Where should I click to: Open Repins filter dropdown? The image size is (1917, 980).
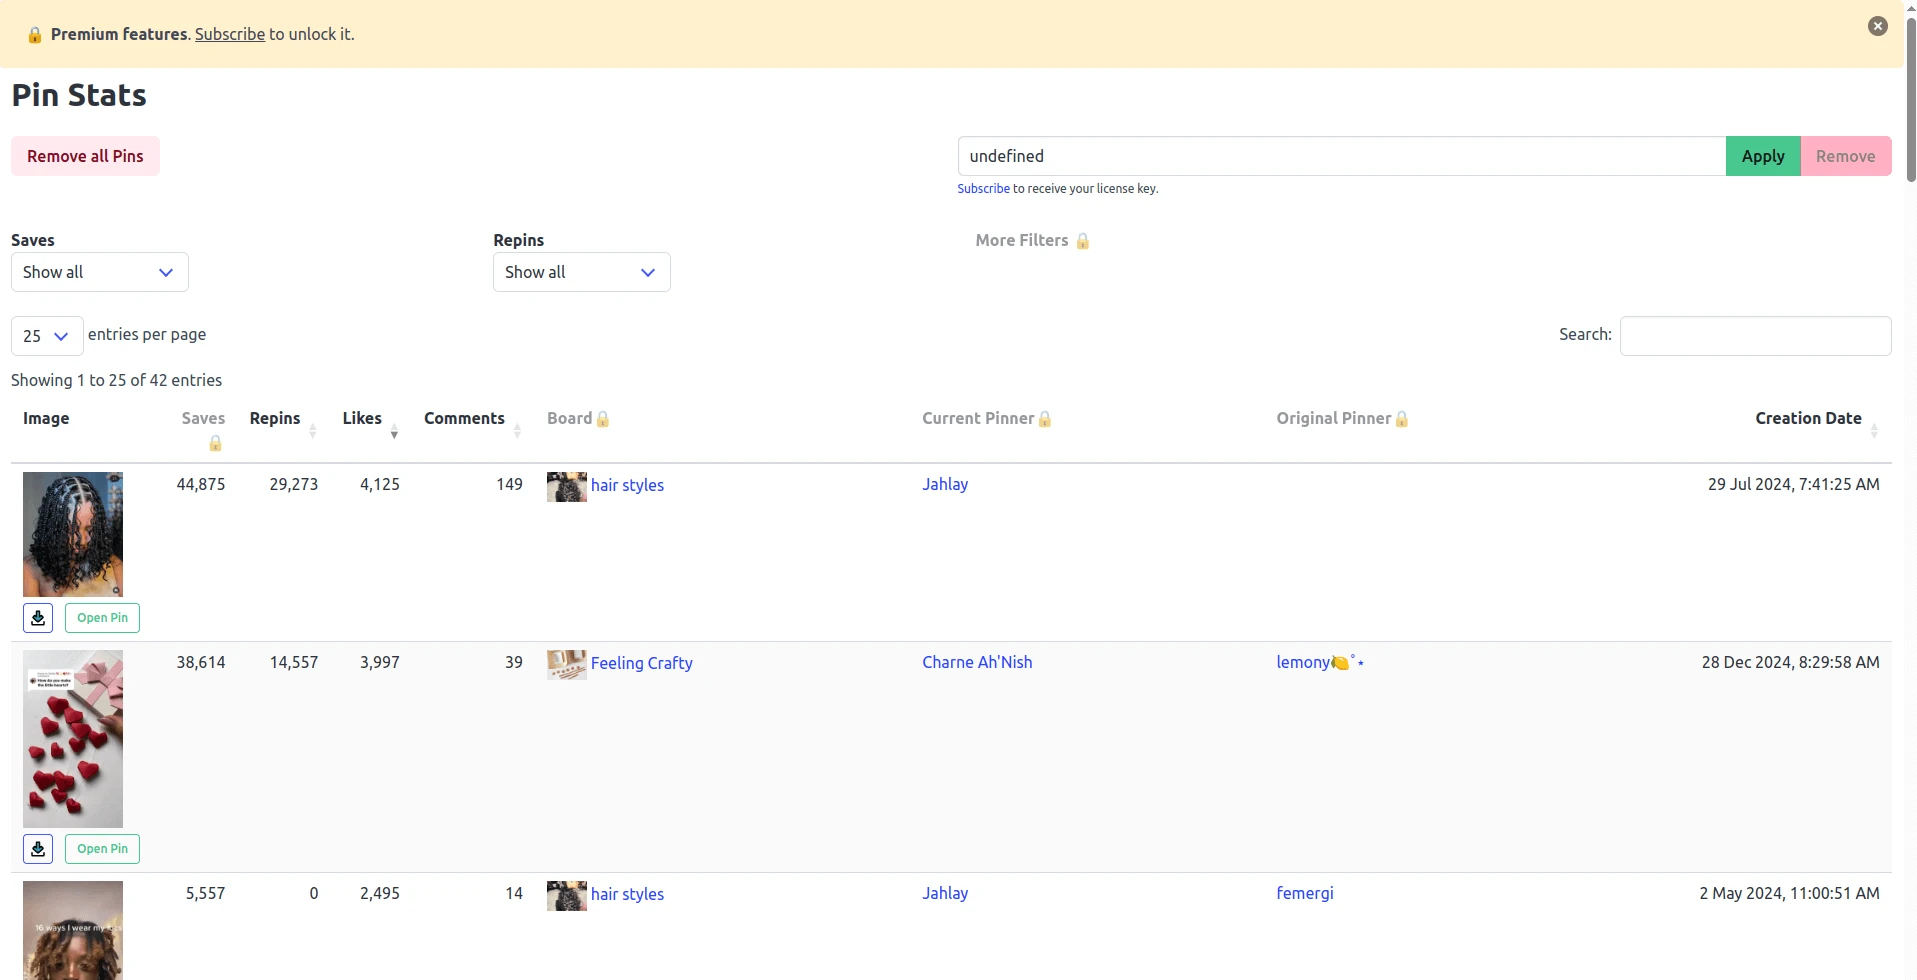pyautogui.click(x=582, y=272)
